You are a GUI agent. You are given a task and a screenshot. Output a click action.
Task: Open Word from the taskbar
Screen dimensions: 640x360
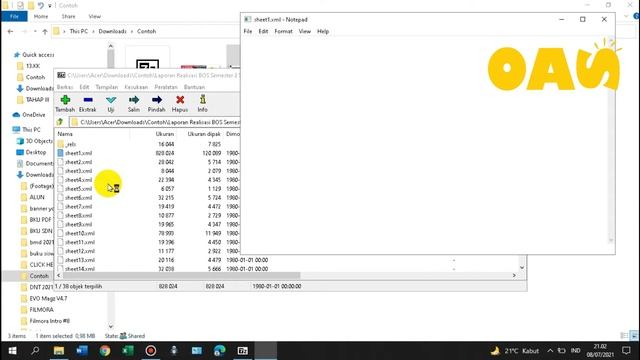pyautogui.click(x=82, y=351)
